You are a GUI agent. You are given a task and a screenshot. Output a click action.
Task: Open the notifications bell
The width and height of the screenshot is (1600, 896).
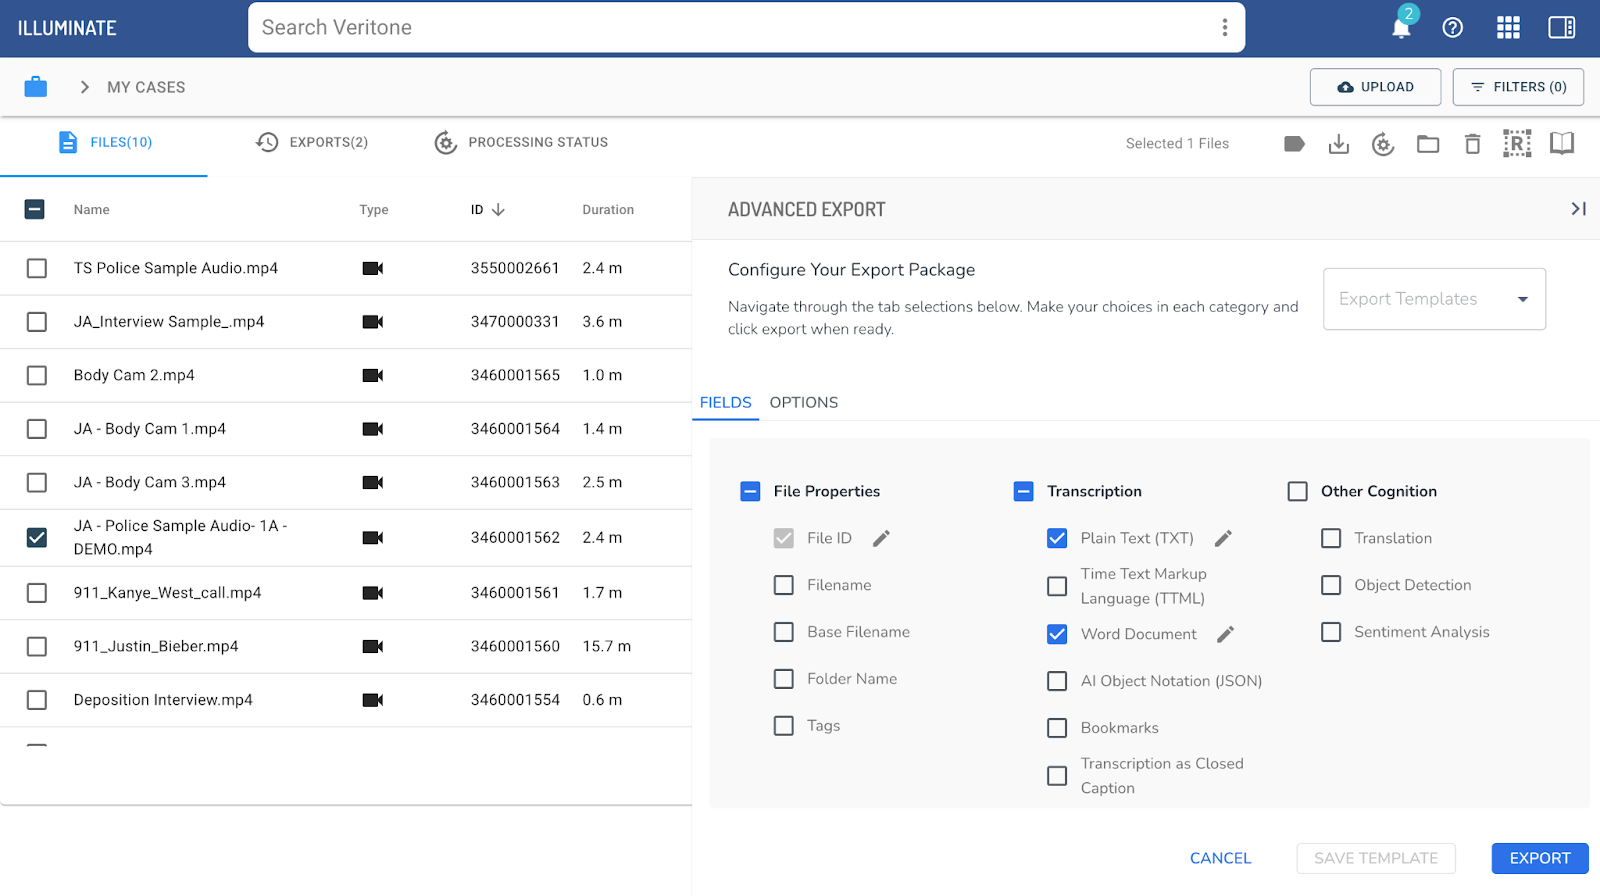point(1401,27)
